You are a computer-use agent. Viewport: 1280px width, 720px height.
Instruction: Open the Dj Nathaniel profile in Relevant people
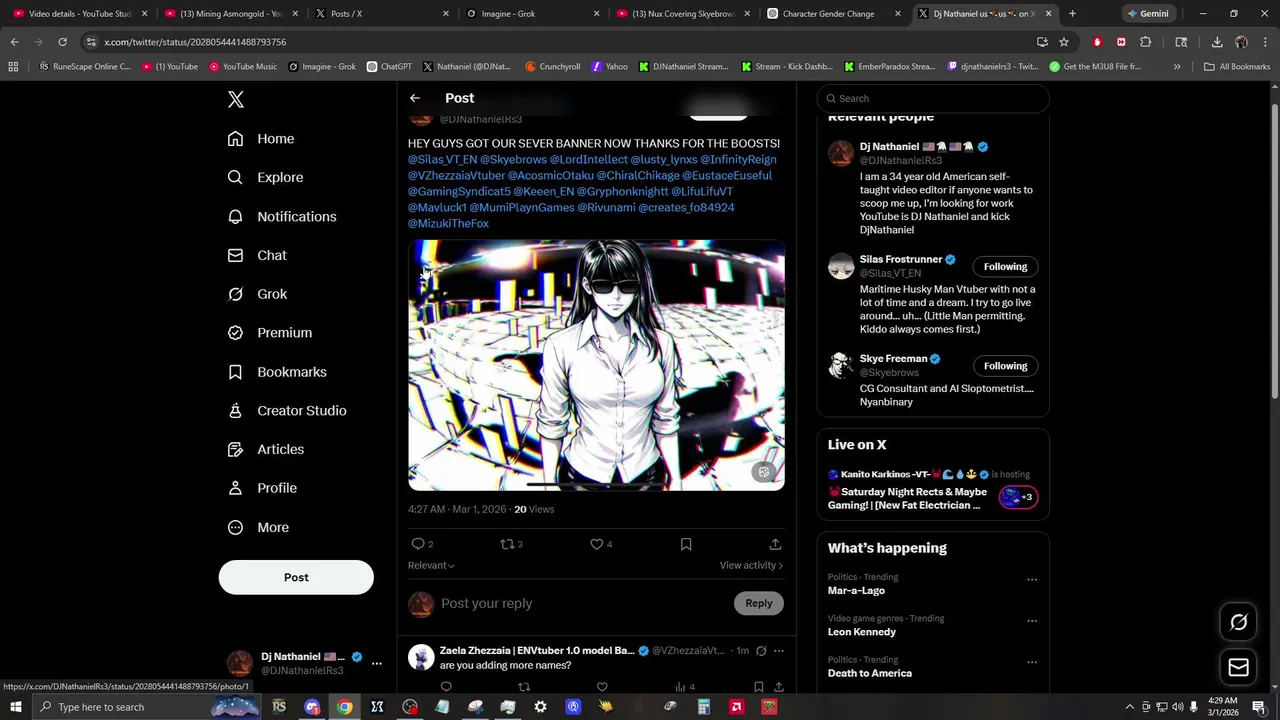click(889, 146)
